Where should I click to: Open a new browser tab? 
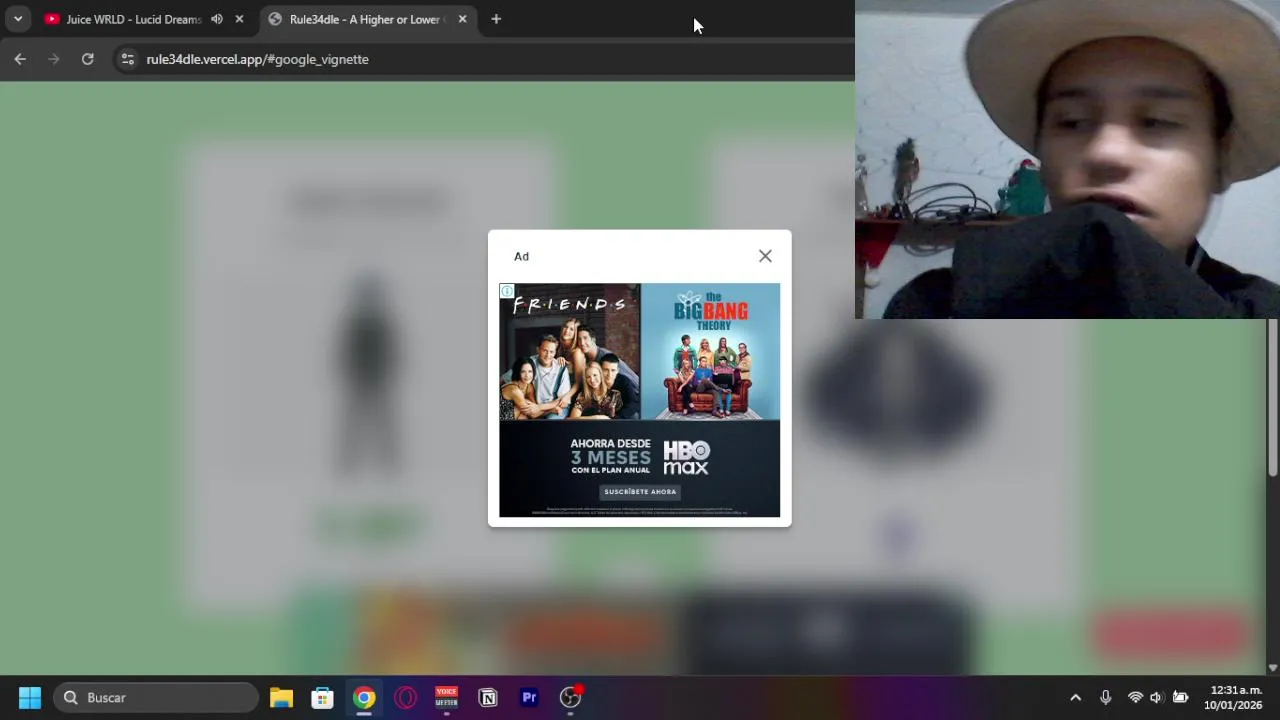point(496,19)
